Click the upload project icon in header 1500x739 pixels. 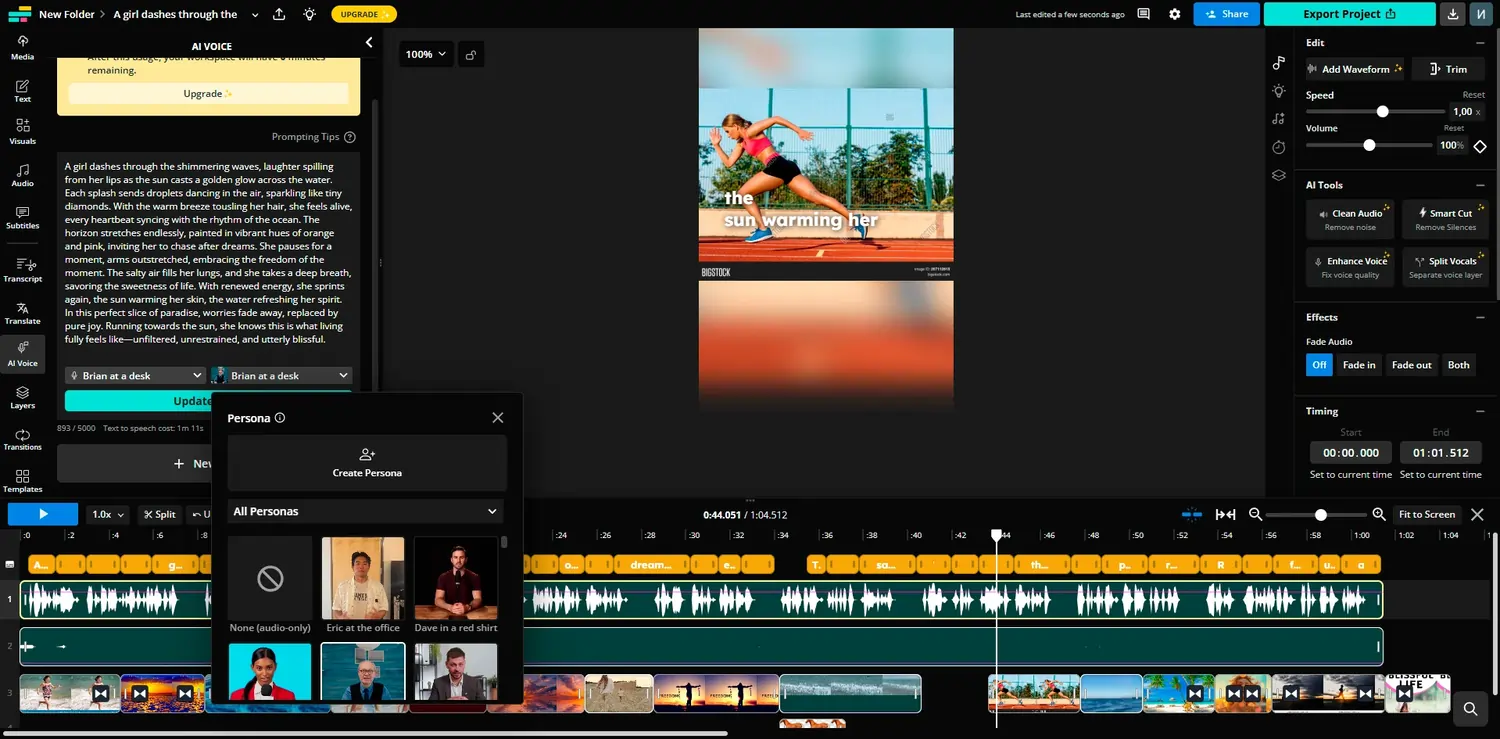(279, 14)
